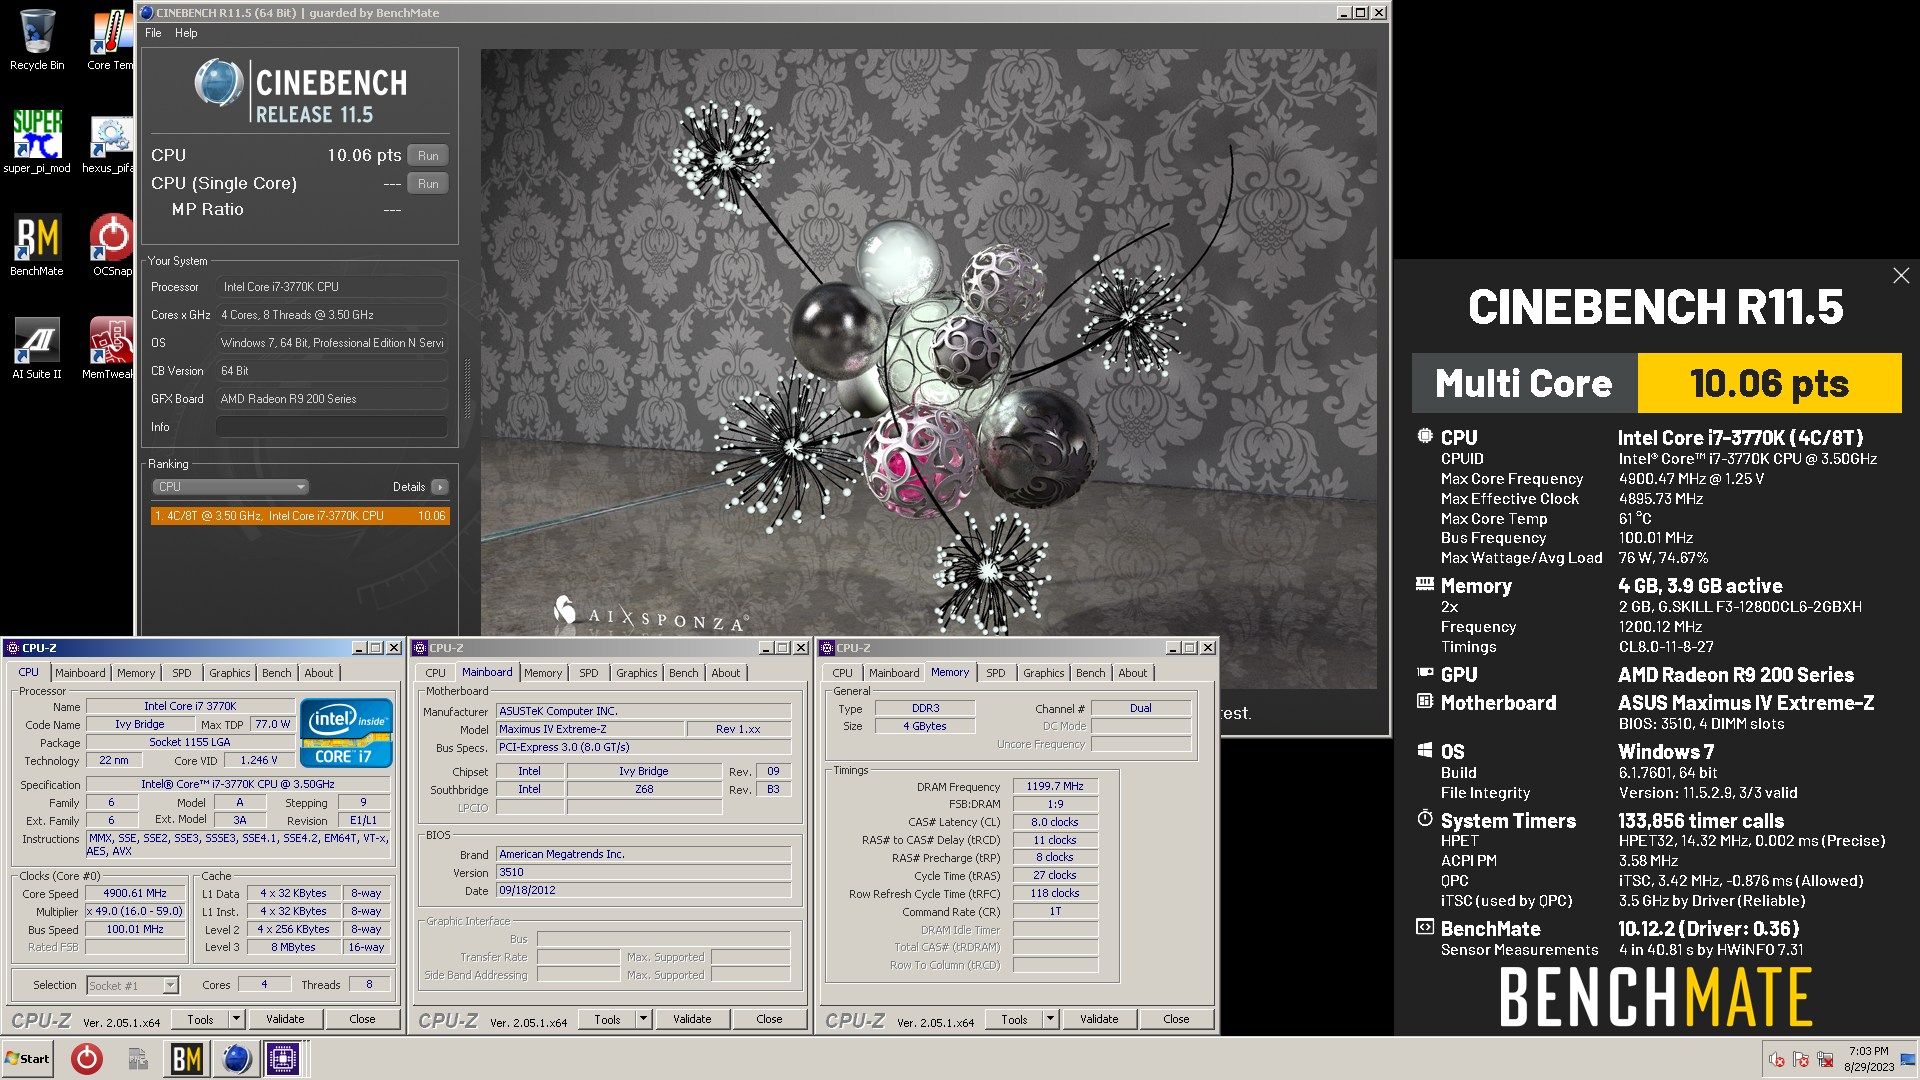Click the Info input field in Cinebench
Screen dimensions: 1920x1080
[x=331, y=427]
